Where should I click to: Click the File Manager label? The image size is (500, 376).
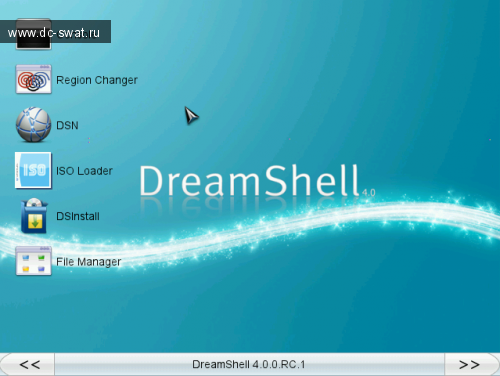[x=88, y=262]
